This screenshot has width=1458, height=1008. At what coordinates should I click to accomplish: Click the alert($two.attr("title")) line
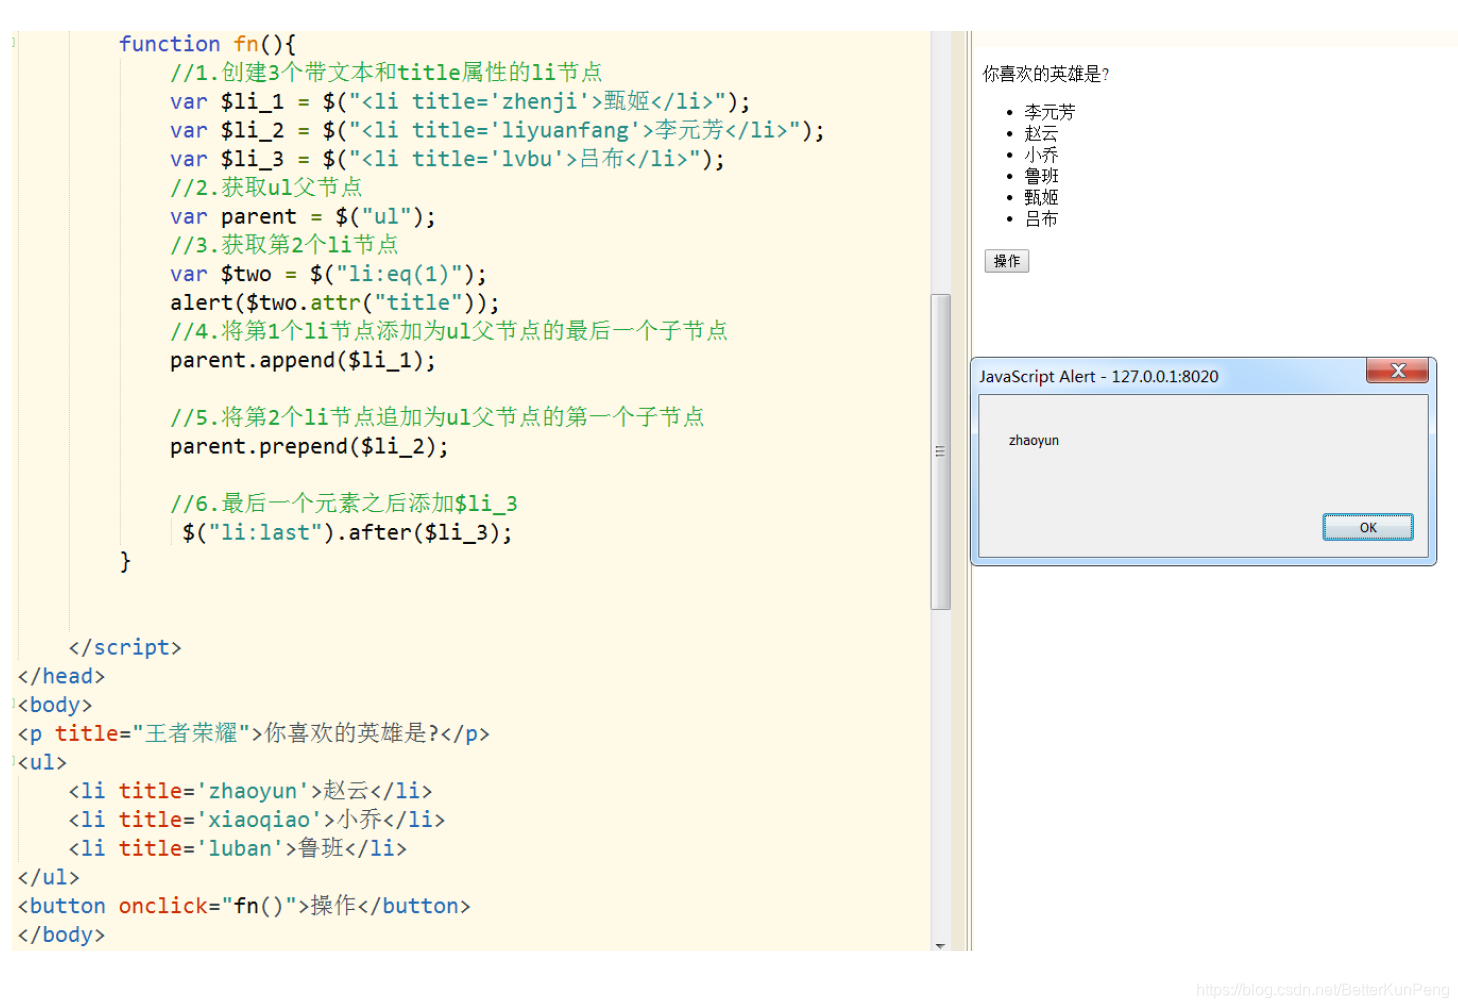coord(334,303)
